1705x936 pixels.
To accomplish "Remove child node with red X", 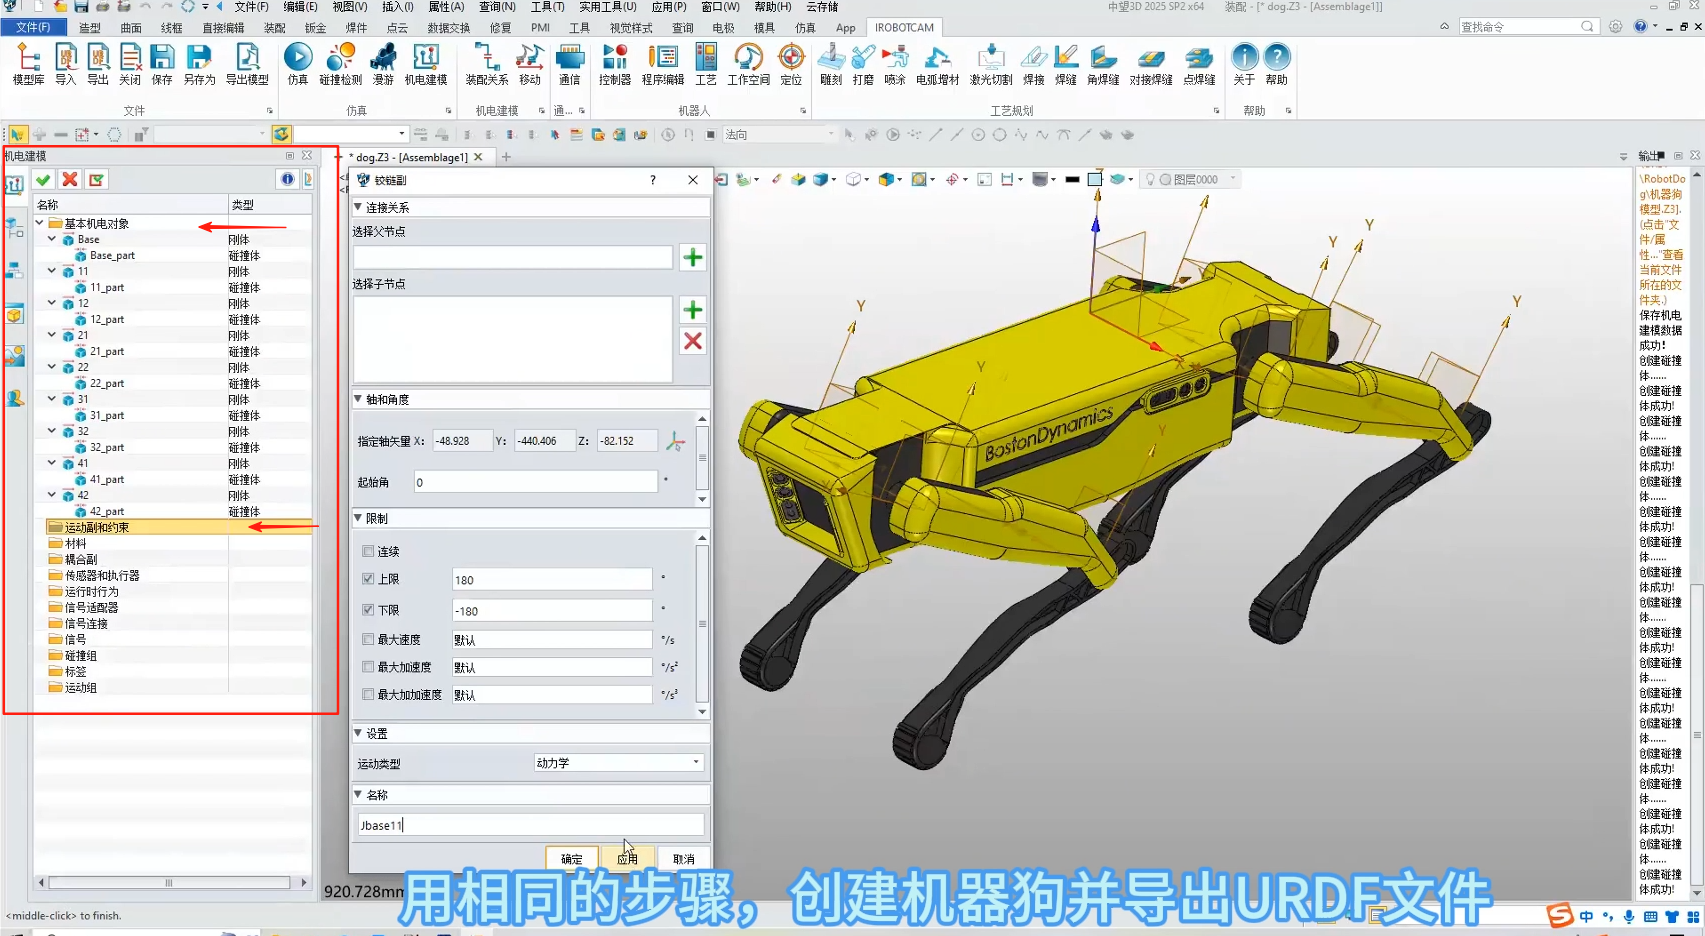I will (692, 341).
